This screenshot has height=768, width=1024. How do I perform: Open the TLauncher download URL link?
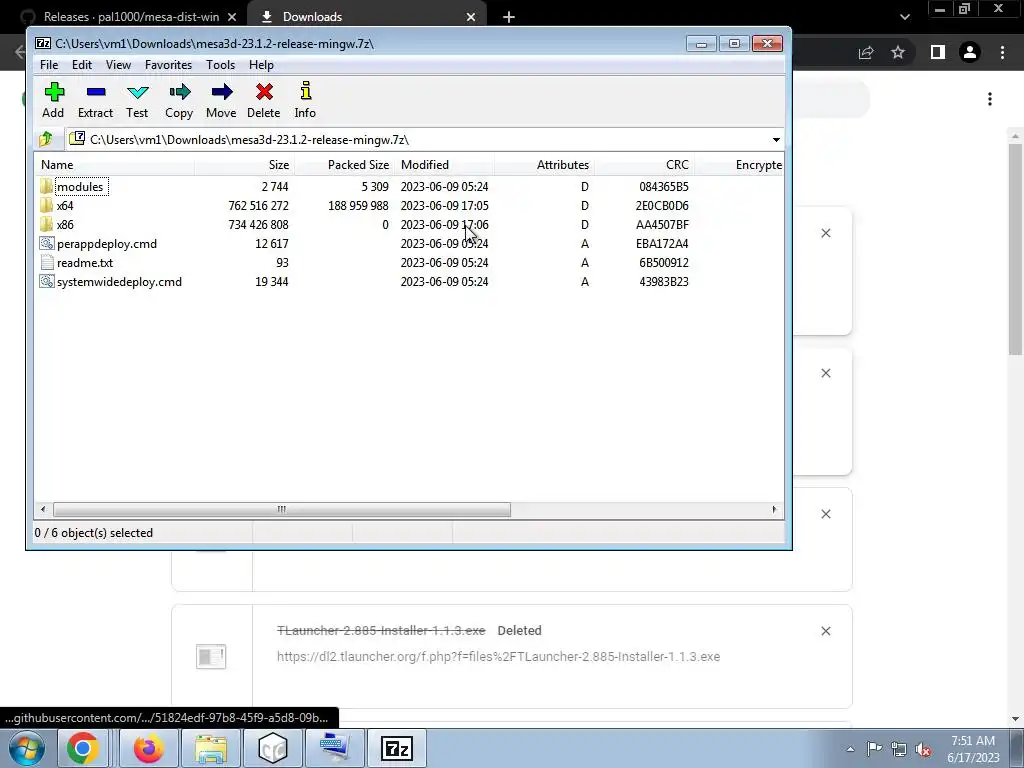coord(498,656)
